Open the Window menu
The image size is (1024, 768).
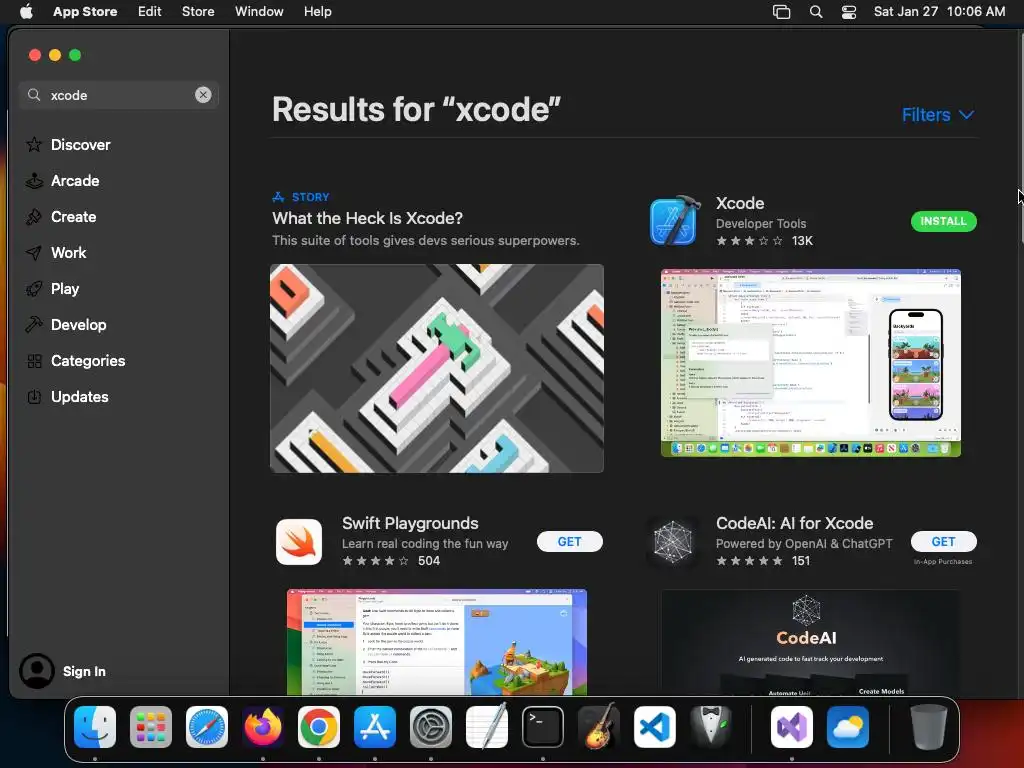pyautogui.click(x=259, y=11)
